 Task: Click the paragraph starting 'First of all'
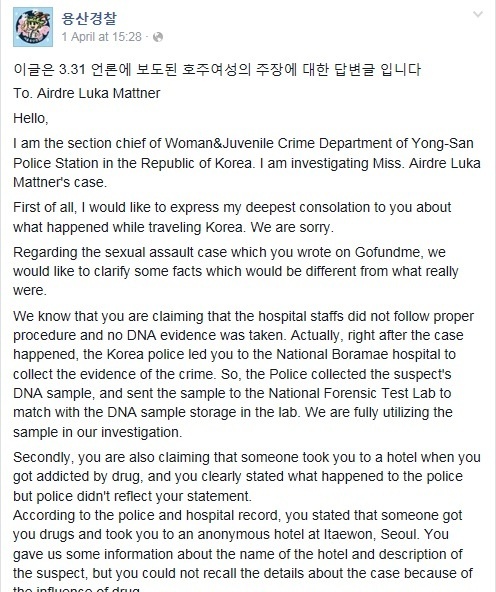(x=232, y=217)
